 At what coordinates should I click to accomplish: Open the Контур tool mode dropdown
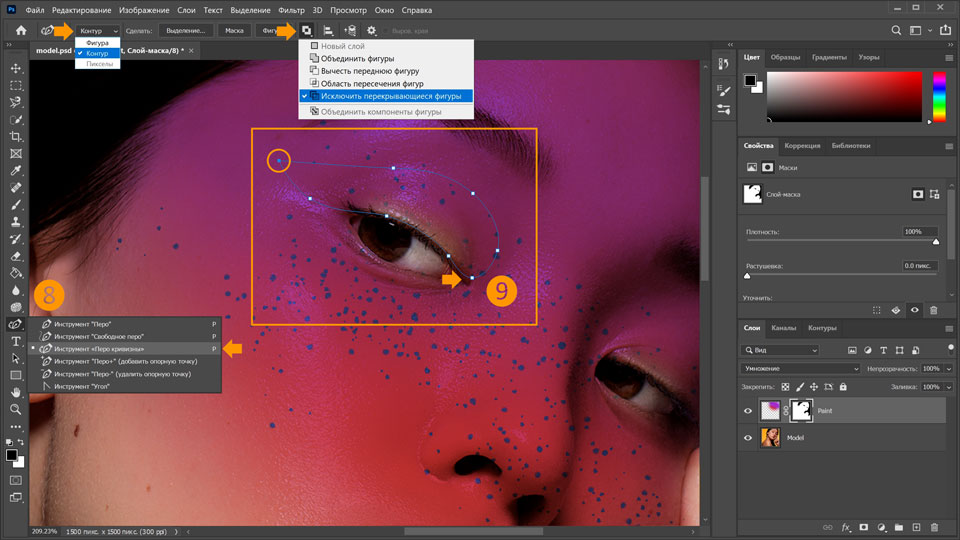click(x=97, y=31)
